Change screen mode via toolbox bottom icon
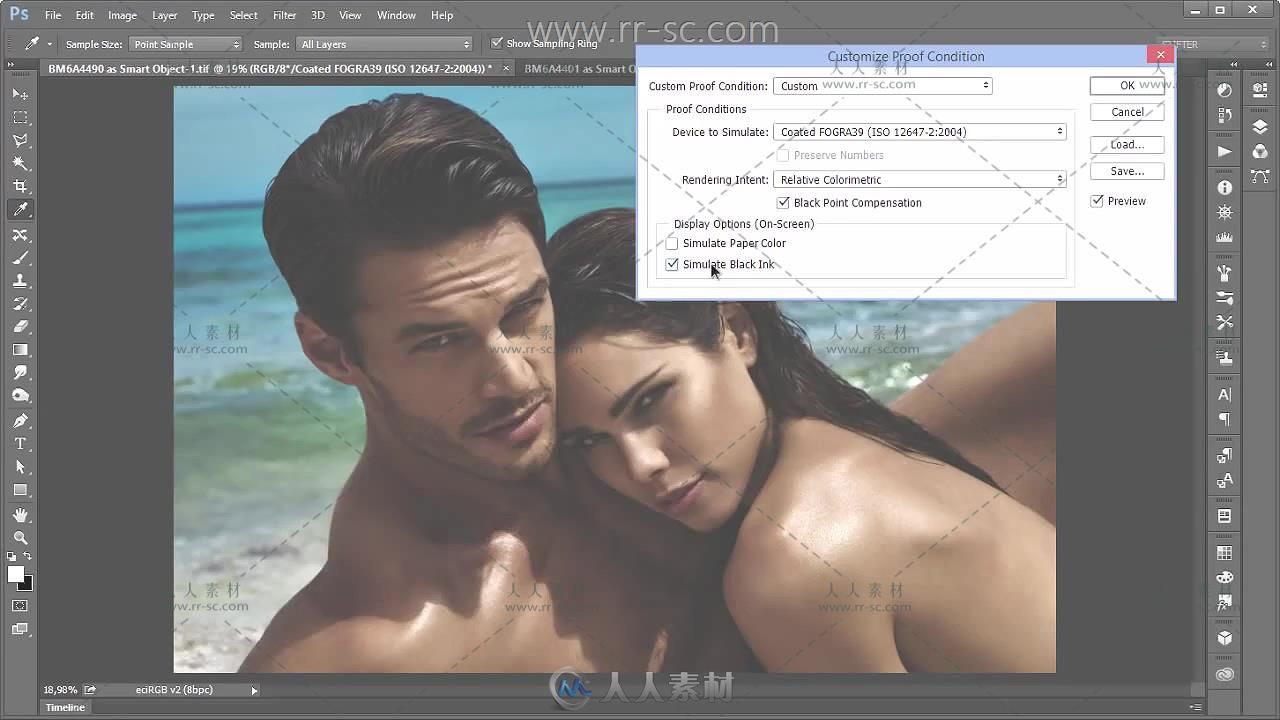 [20, 629]
